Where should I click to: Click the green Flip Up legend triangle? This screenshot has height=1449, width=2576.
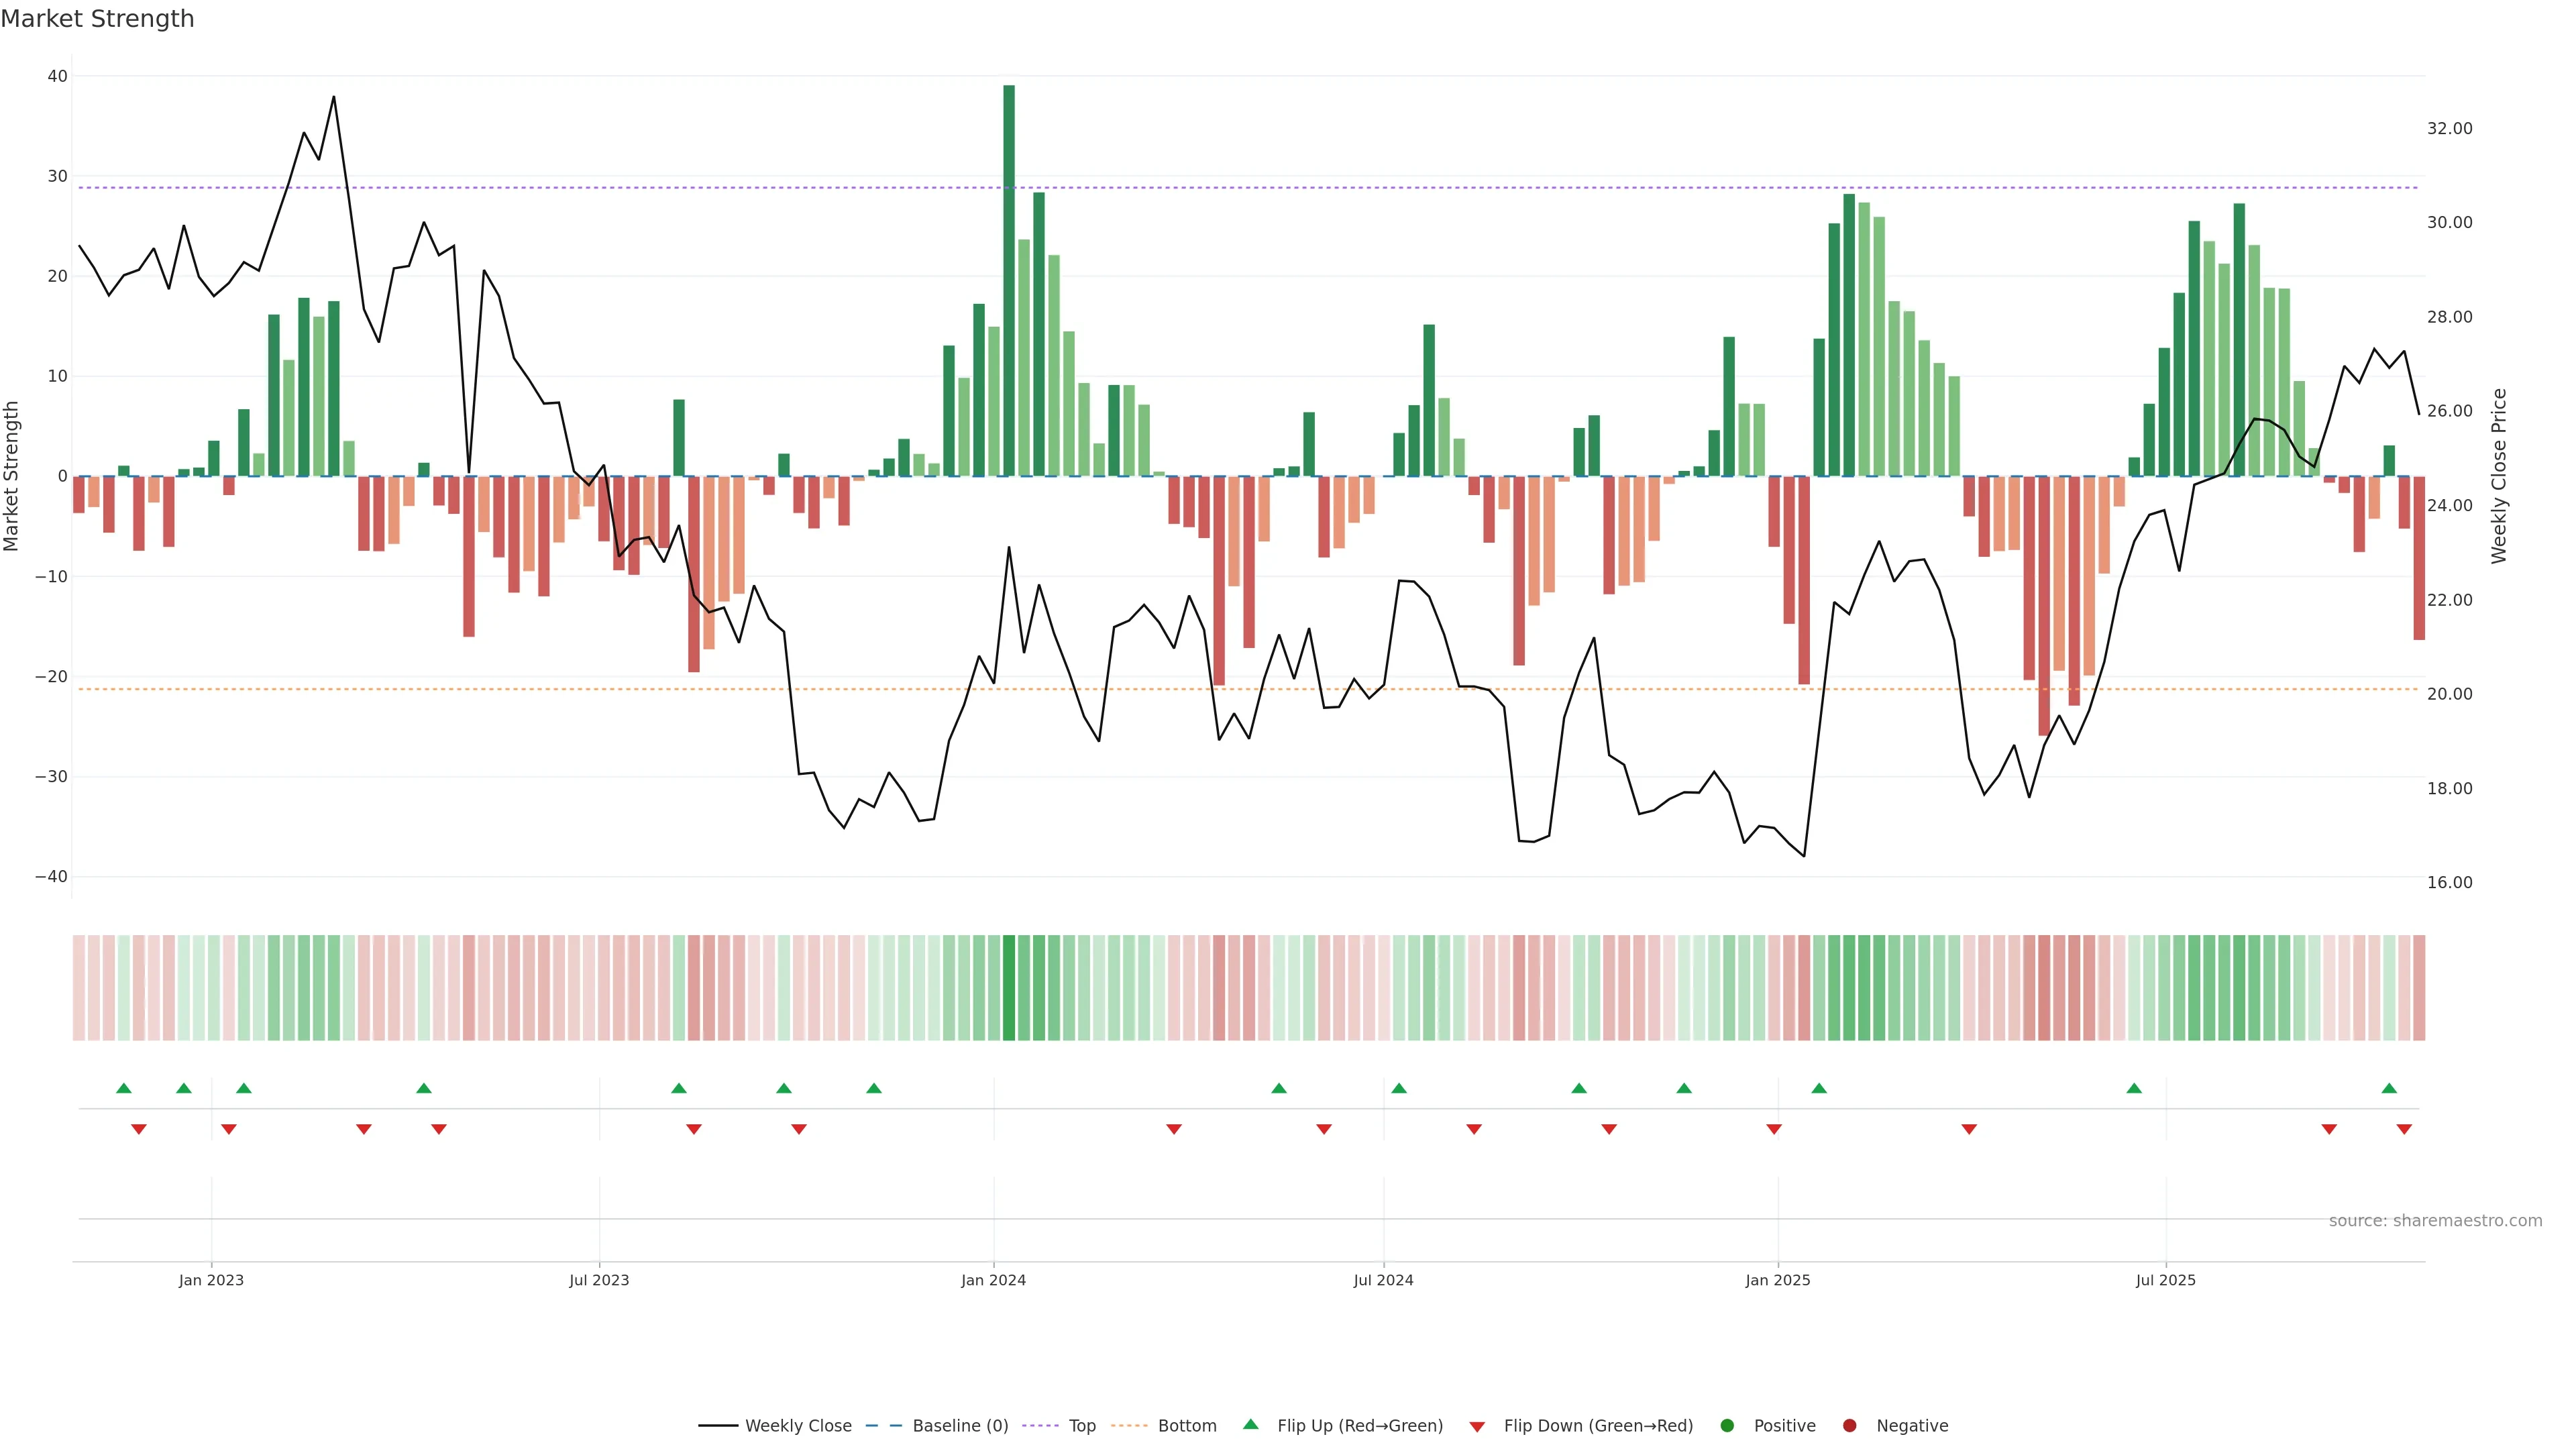tap(1250, 1424)
